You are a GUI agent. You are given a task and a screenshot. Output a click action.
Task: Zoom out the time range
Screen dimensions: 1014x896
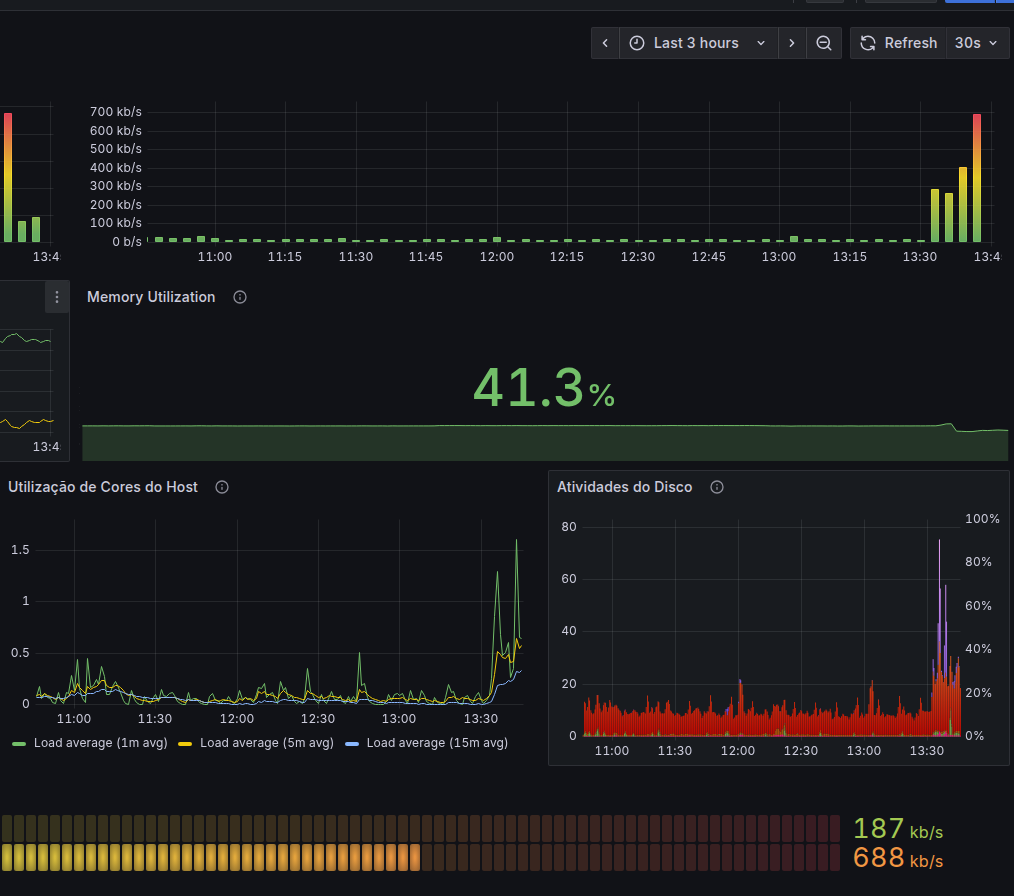823,43
